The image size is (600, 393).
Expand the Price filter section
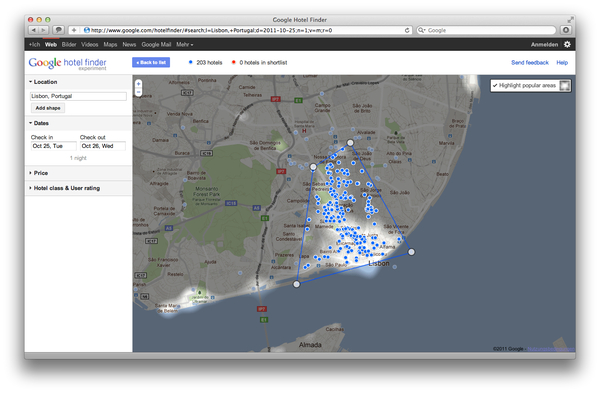pyautogui.click(x=38, y=173)
